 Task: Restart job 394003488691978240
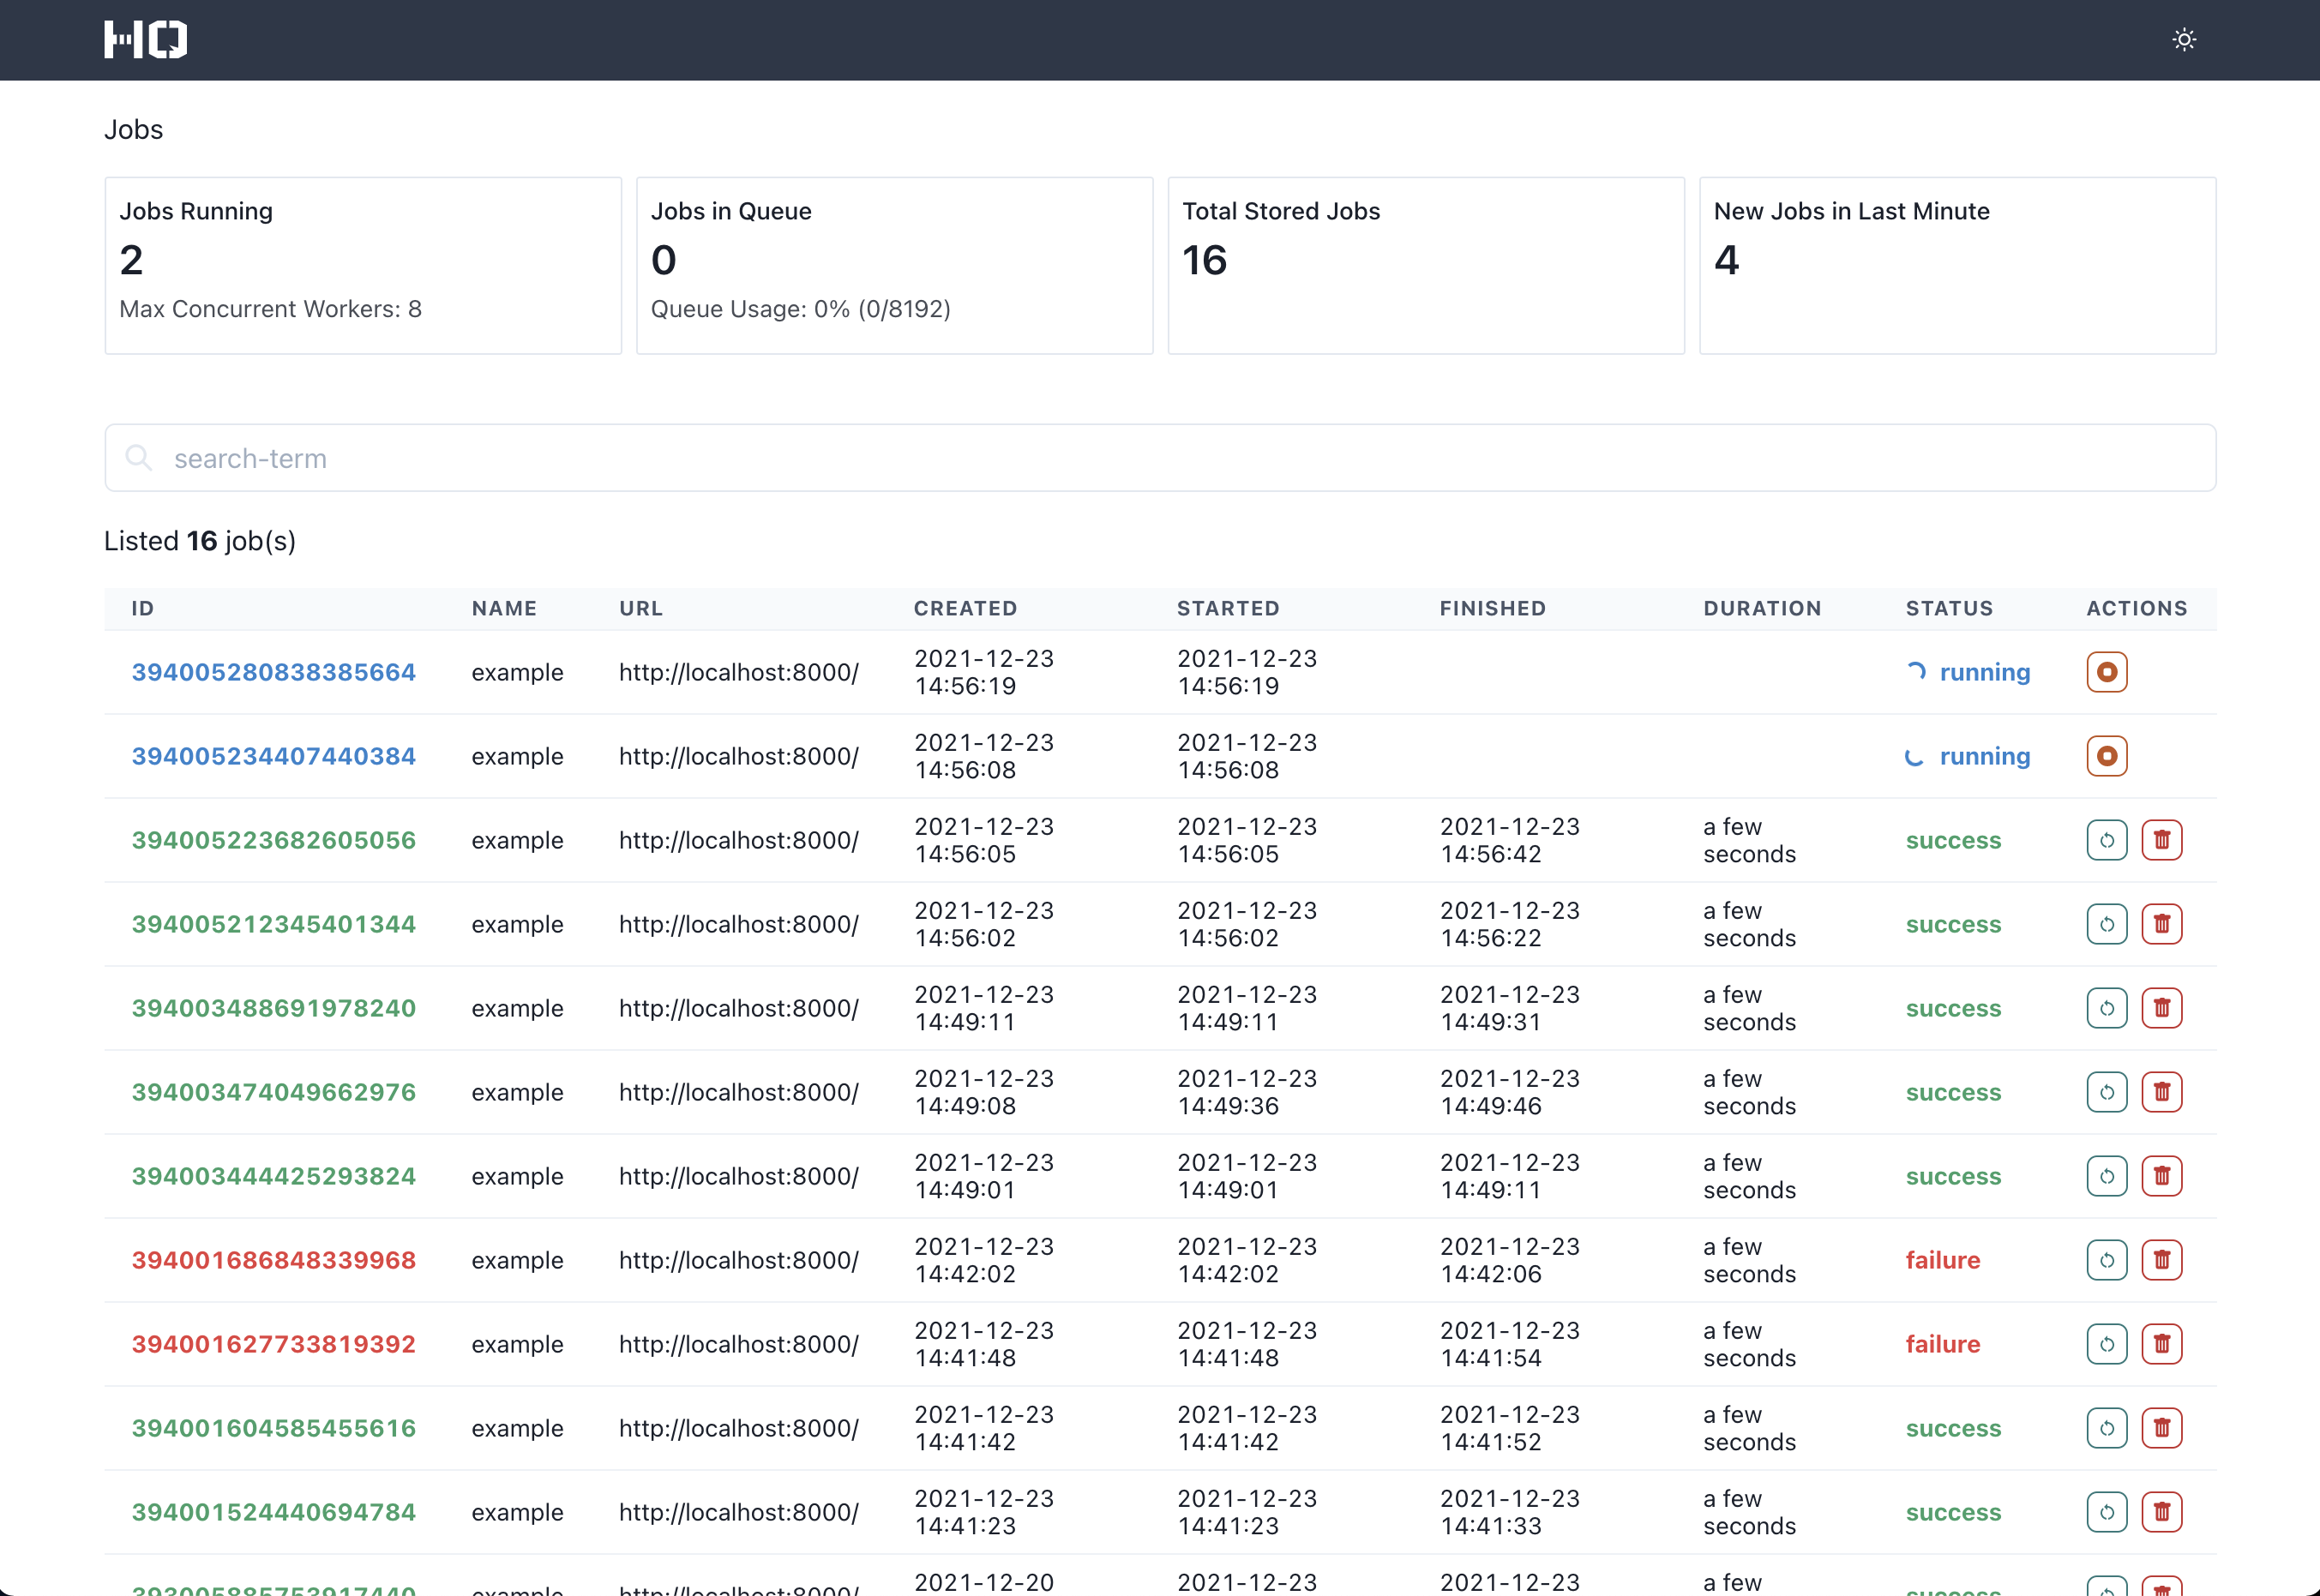(x=2106, y=1008)
